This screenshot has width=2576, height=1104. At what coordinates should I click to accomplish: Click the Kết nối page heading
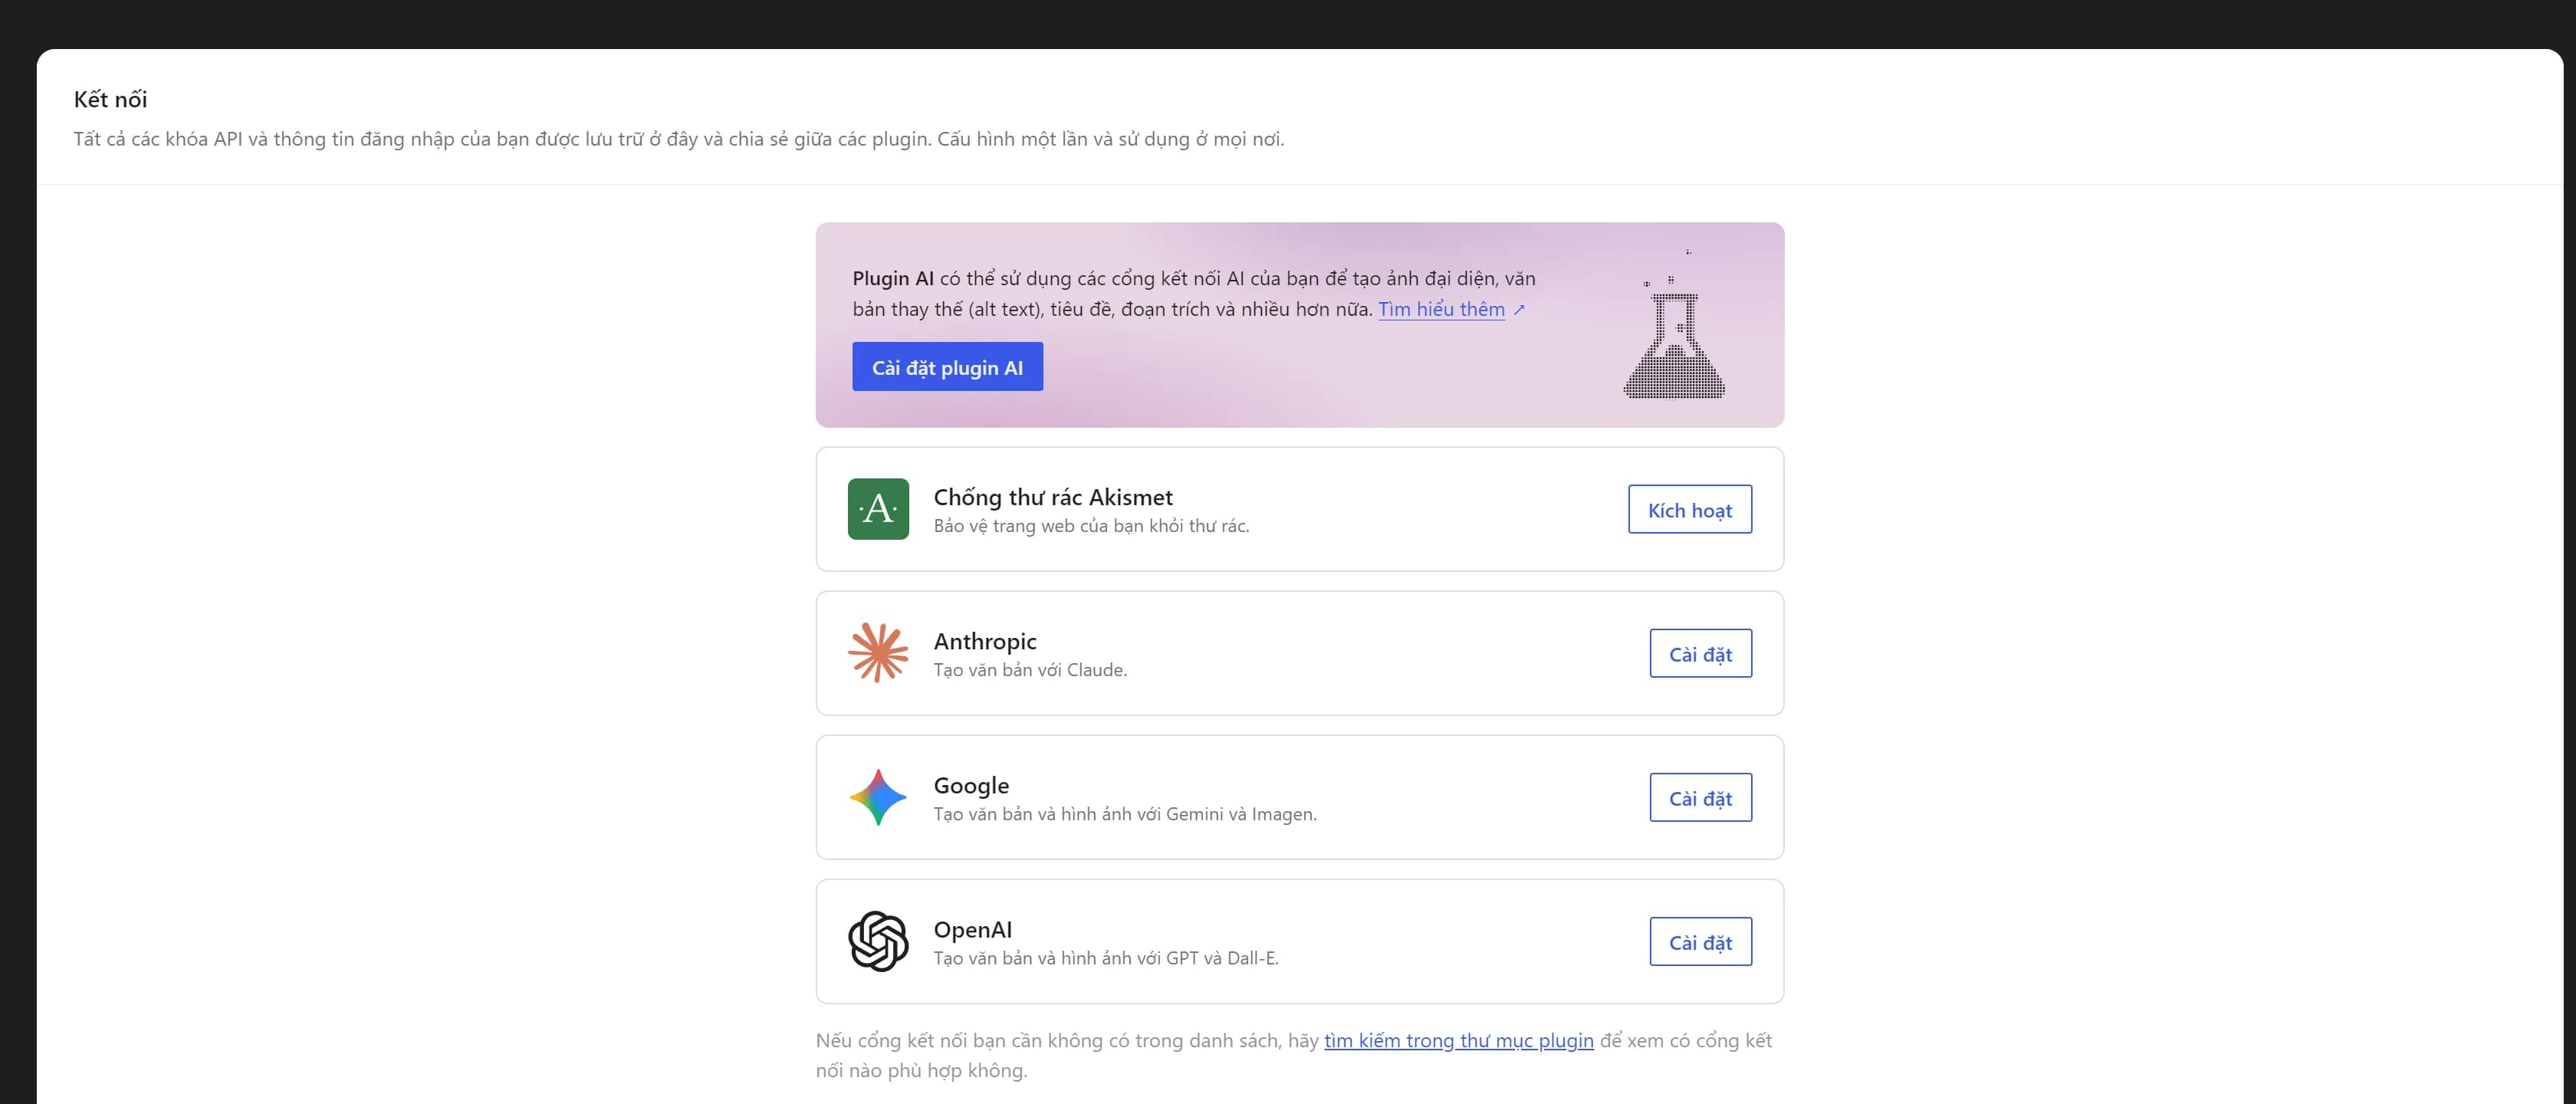click(110, 99)
